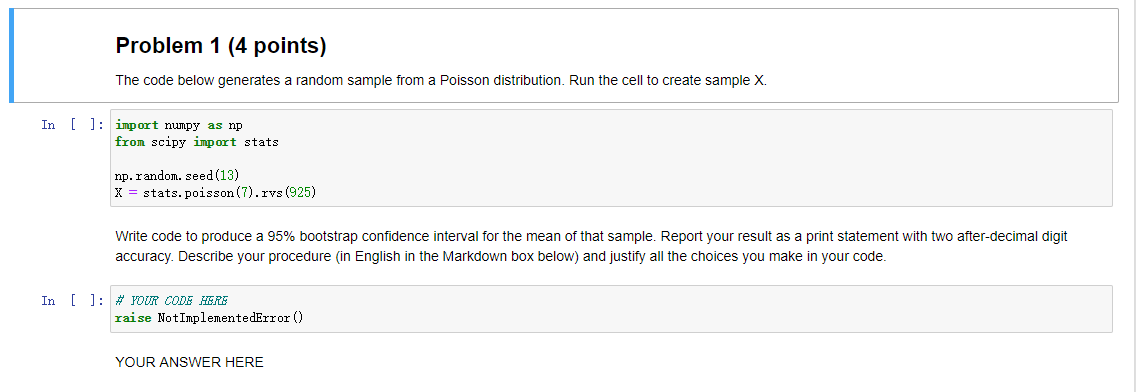Image resolution: width=1136 pixels, height=392 pixels.
Task: Click the line starting with accuracy. Describe your procedure
Action: tap(501, 257)
